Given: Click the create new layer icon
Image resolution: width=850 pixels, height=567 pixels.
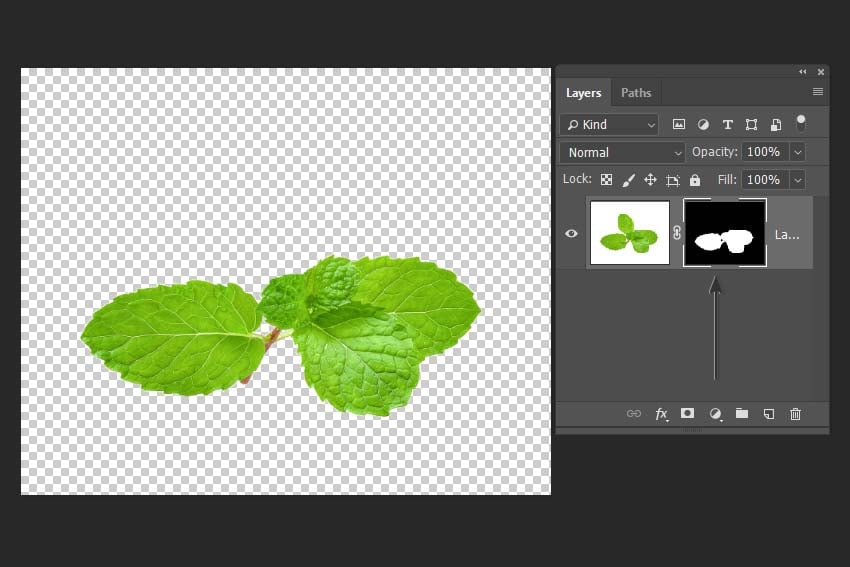Looking at the screenshot, I should 769,414.
